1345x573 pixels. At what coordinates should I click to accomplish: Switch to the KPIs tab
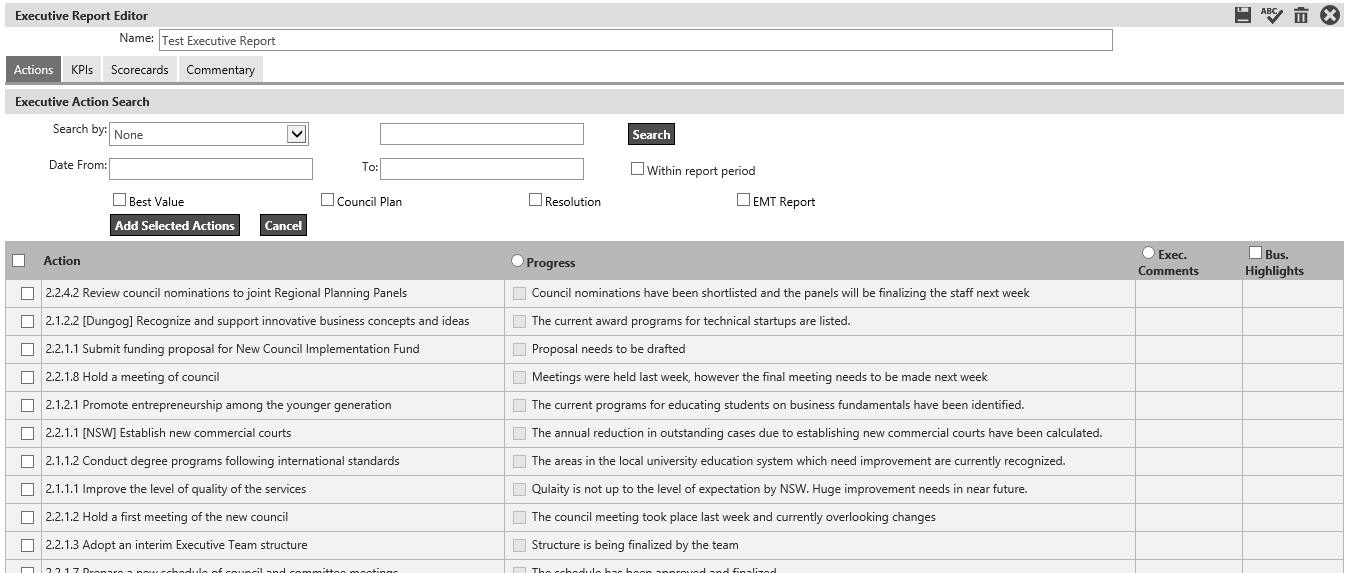[82, 70]
